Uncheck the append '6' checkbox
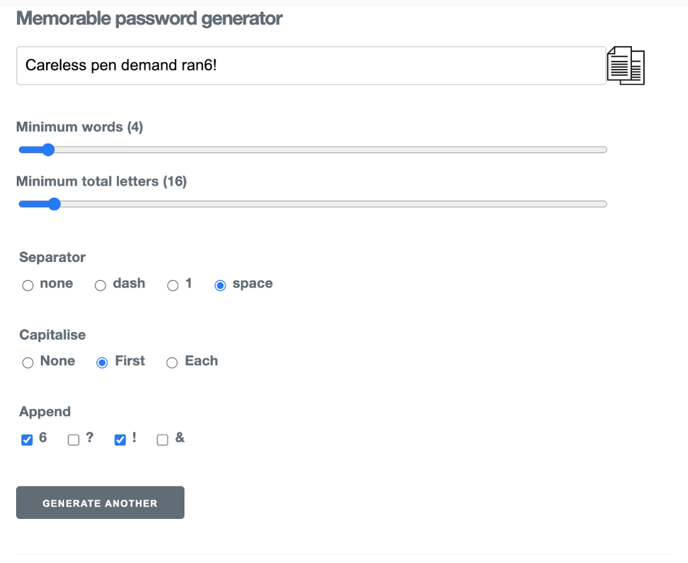 click(27, 440)
